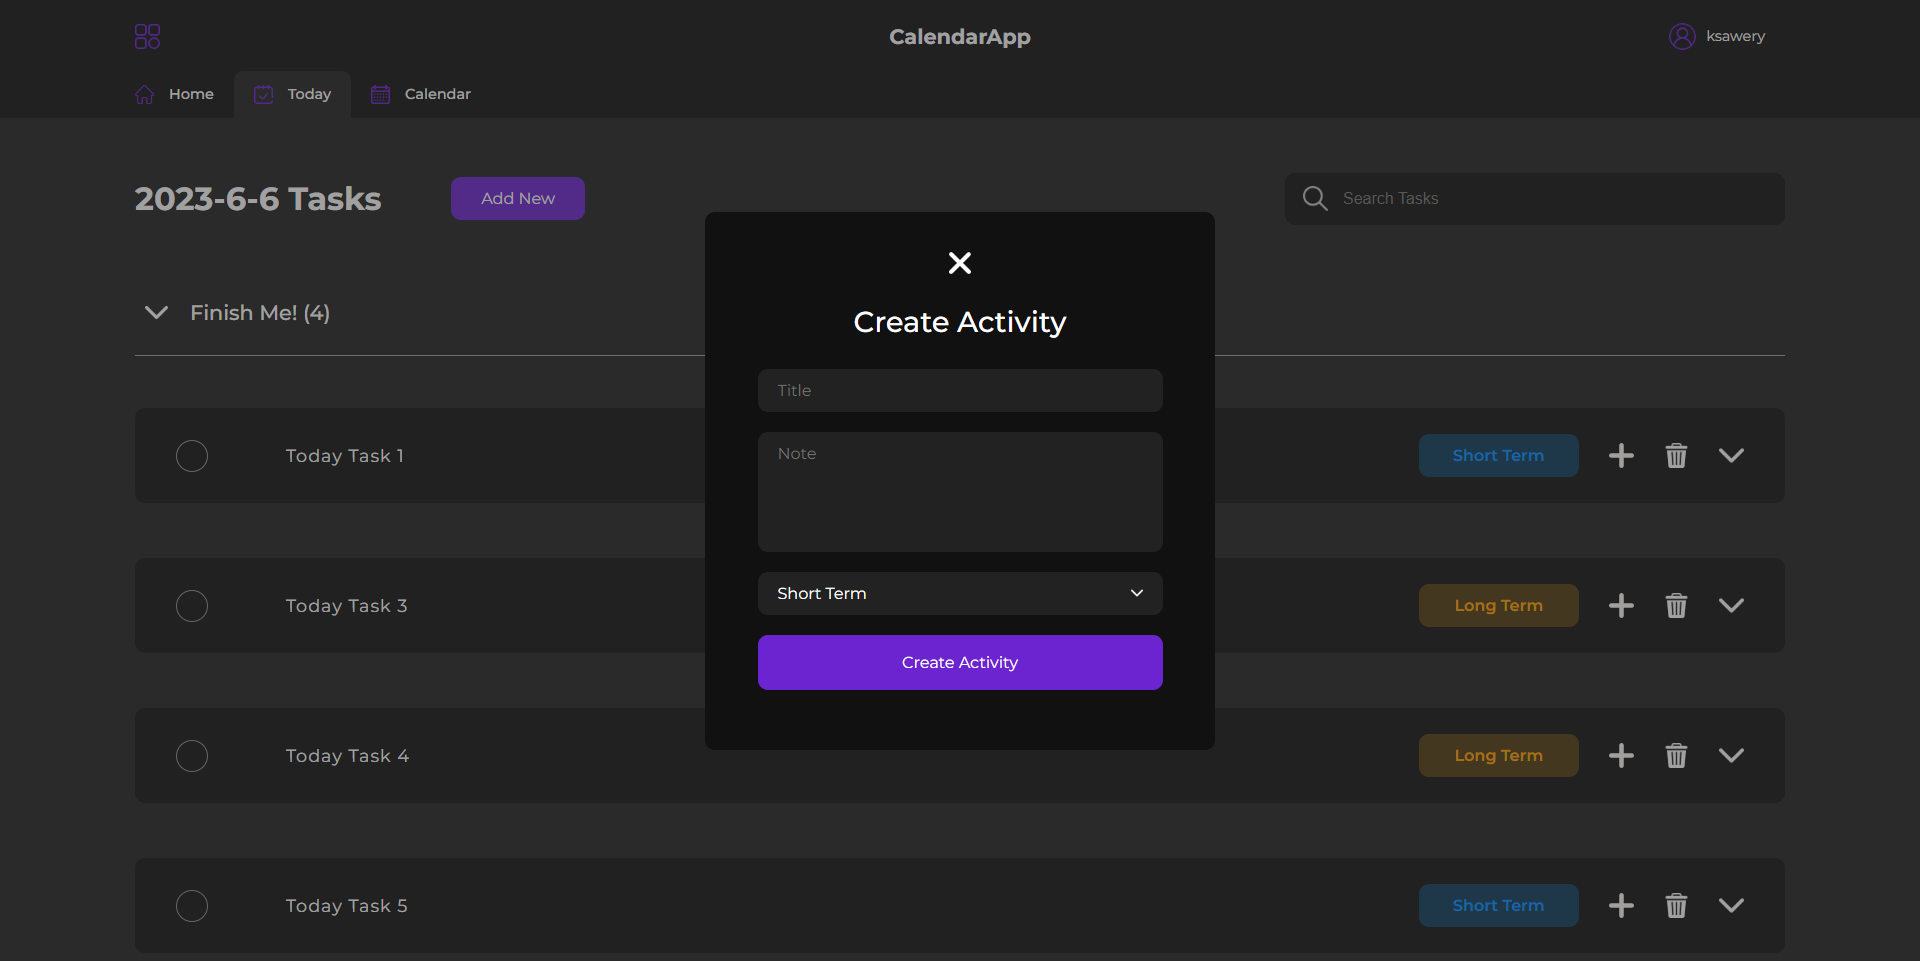Expand Today Task 1 details chevron
The height and width of the screenshot is (961, 1920).
1731,456
